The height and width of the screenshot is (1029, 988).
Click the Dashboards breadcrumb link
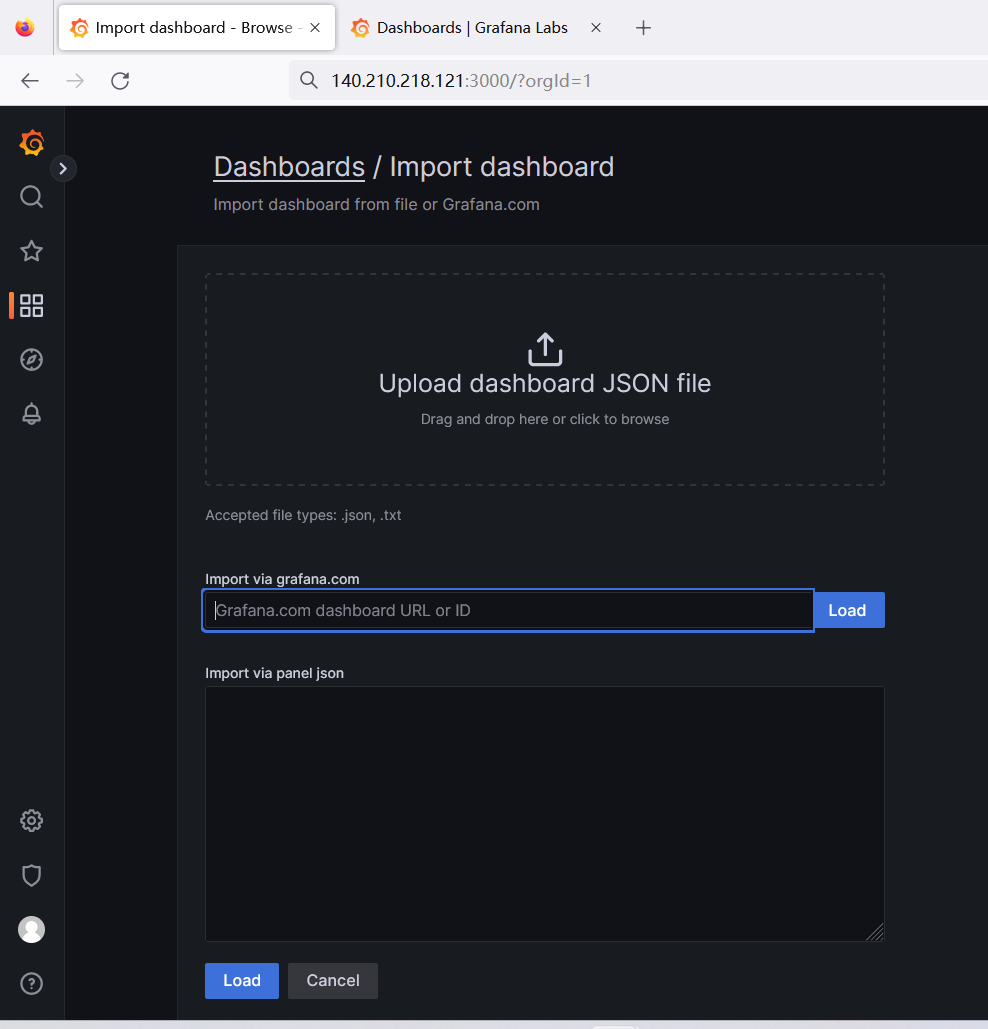click(289, 167)
